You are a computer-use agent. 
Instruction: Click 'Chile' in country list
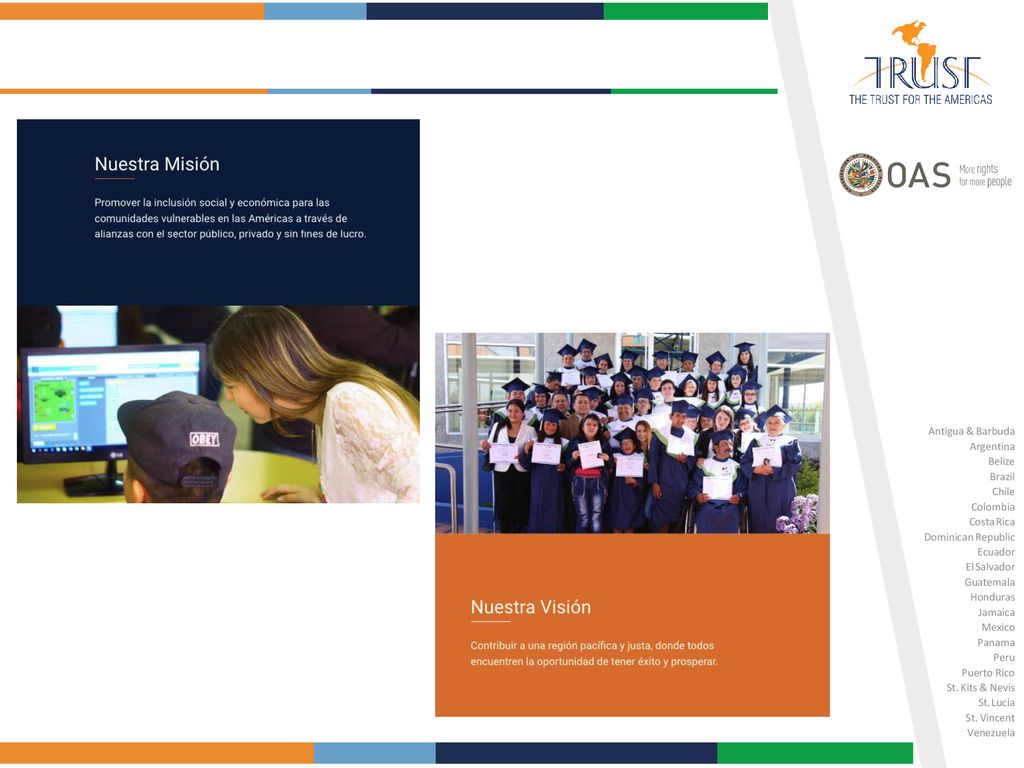pos(1003,492)
